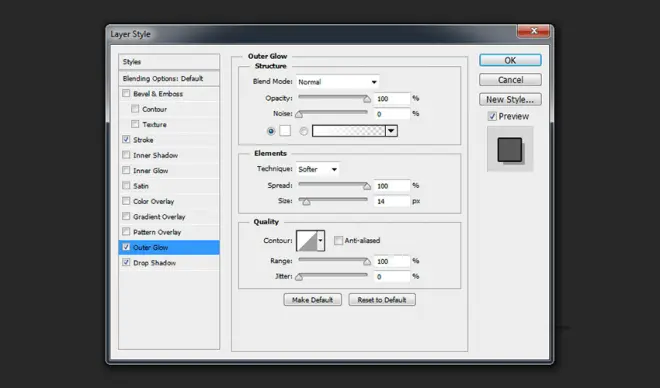Click the Size value input field

coord(391,201)
